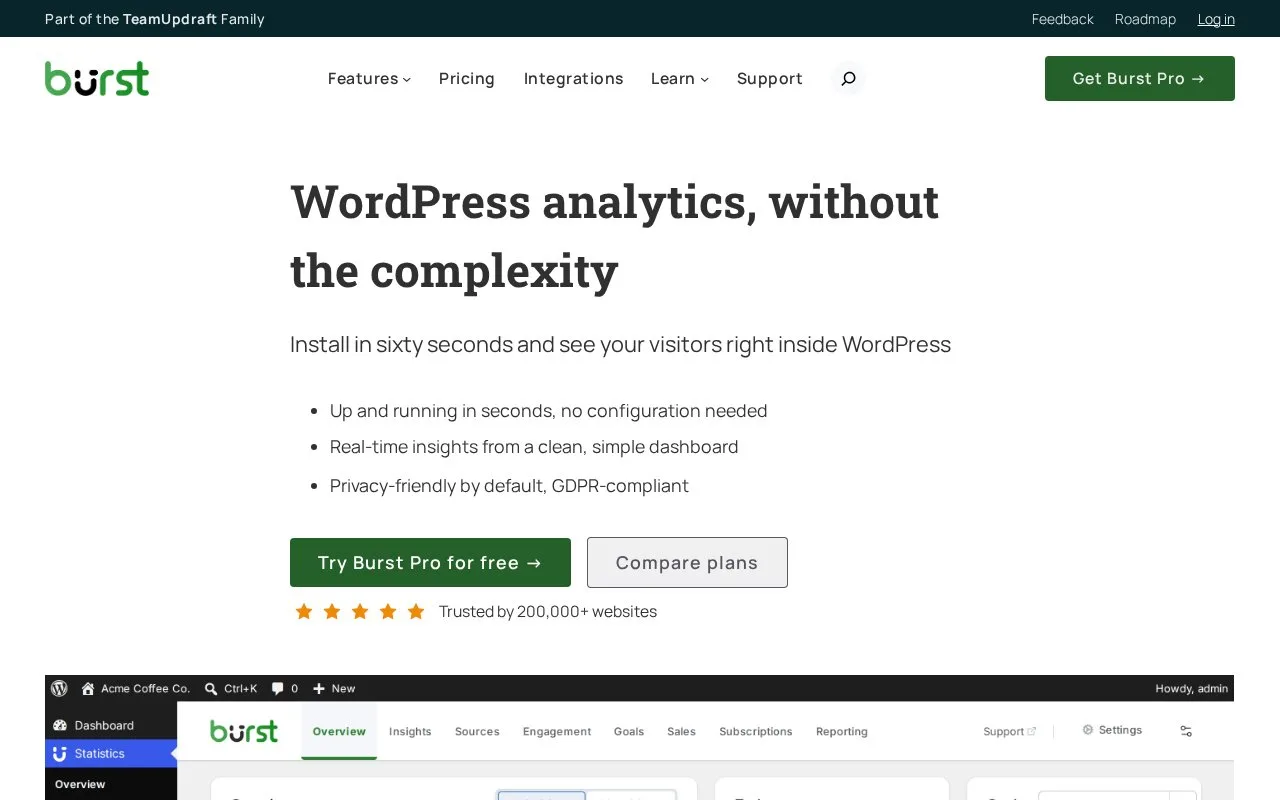Open the Log in link

pos(1216,19)
